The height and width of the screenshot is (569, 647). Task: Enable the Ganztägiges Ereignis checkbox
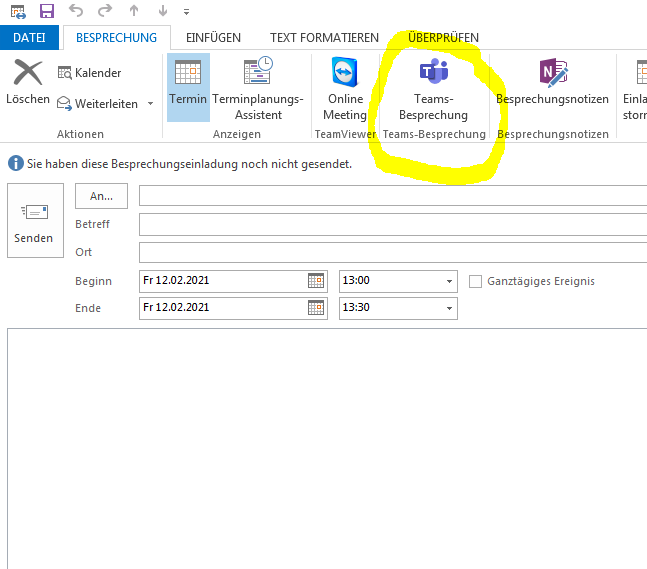tap(476, 281)
